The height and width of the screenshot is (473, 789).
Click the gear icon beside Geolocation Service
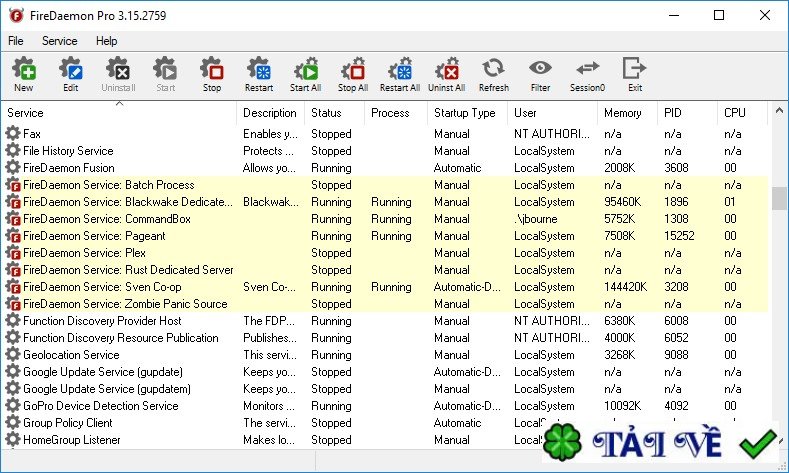[13, 354]
